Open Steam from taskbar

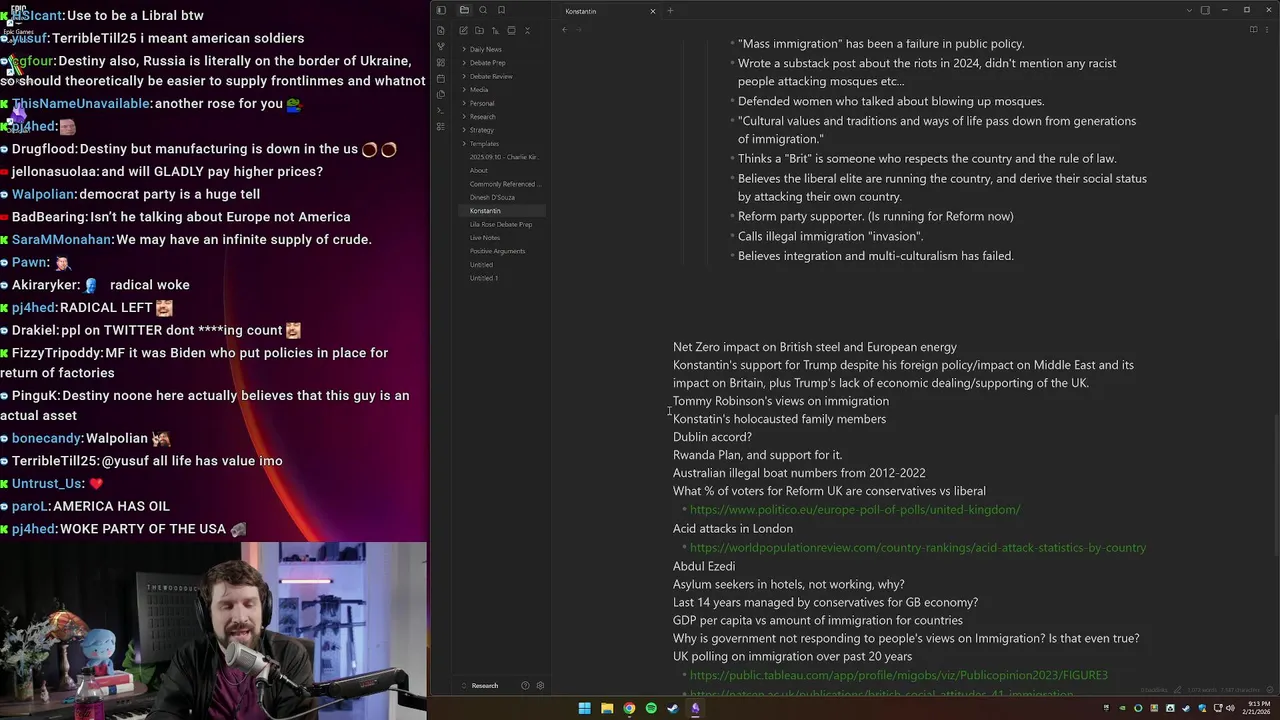coord(673,708)
